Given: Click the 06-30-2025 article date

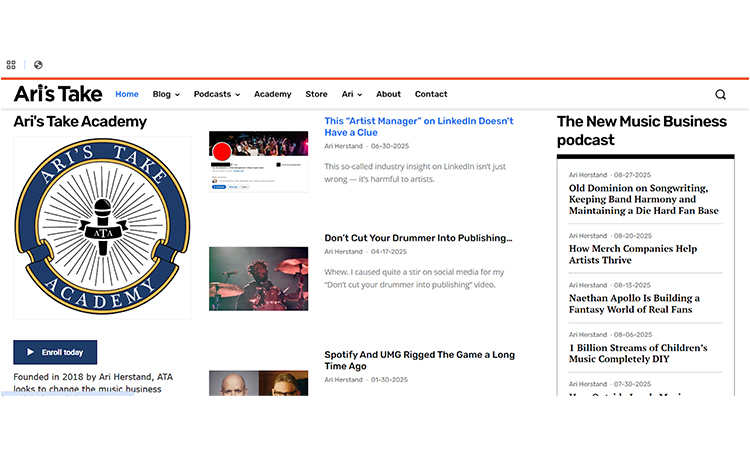Looking at the screenshot, I should point(390,146).
